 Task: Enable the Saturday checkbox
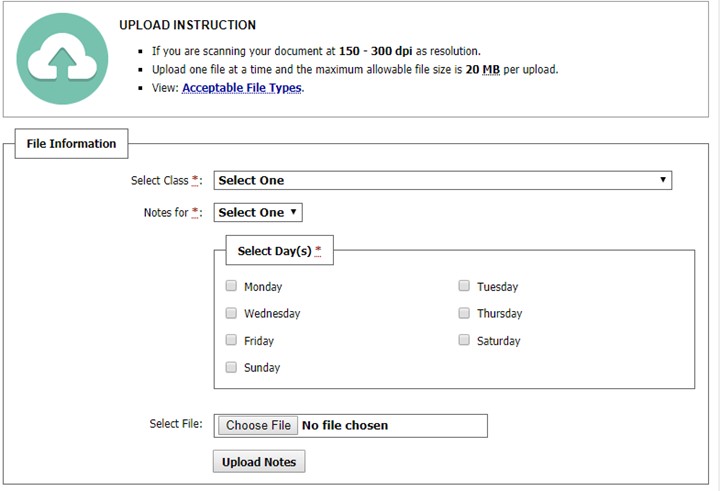click(x=464, y=340)
